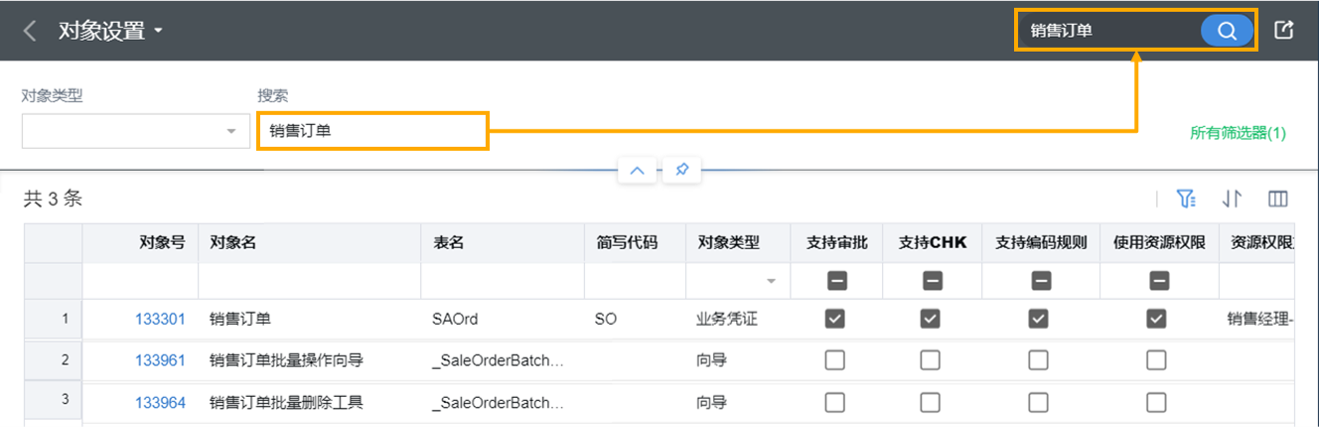Viewport: 1319px width, 427px height.
Task: Click the 搜索 input field with 销售订单
Action: 372,131
